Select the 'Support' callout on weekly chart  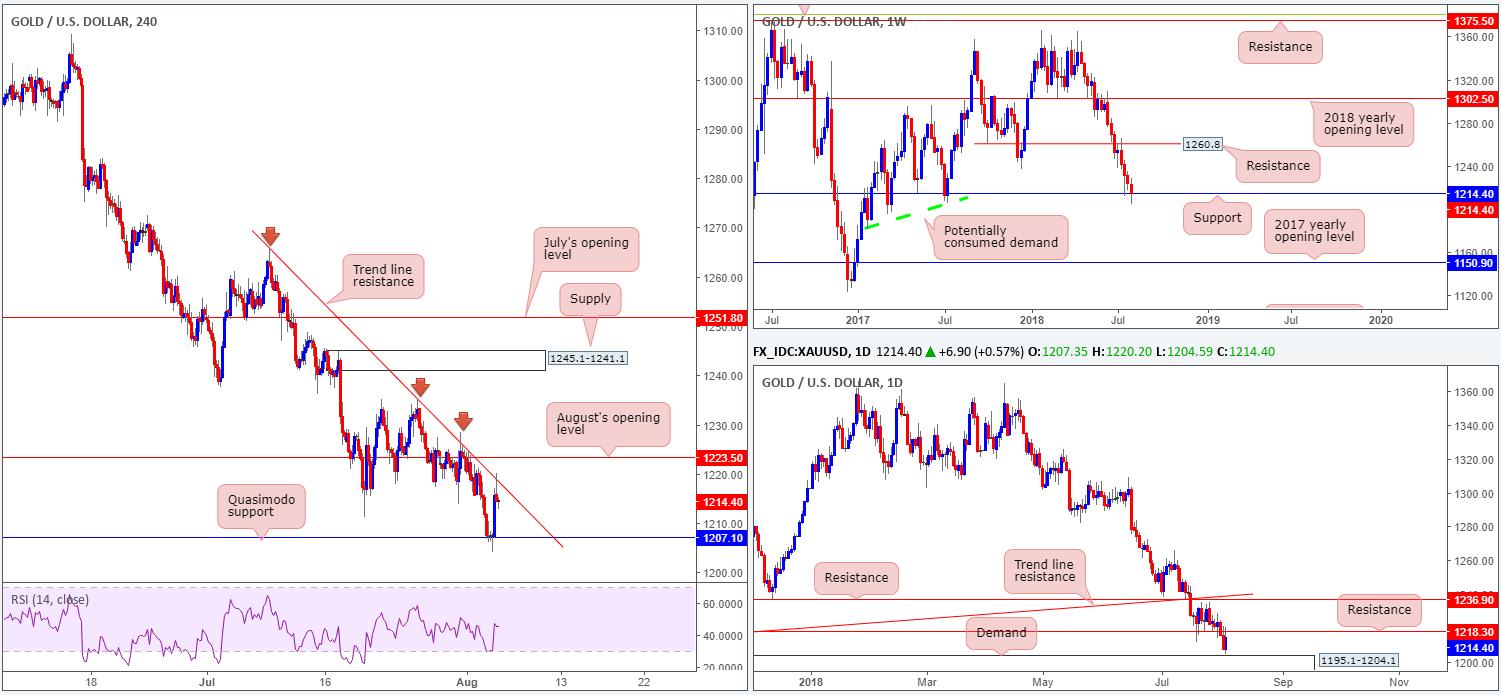pyautogui.click(x=1217, y=217)
